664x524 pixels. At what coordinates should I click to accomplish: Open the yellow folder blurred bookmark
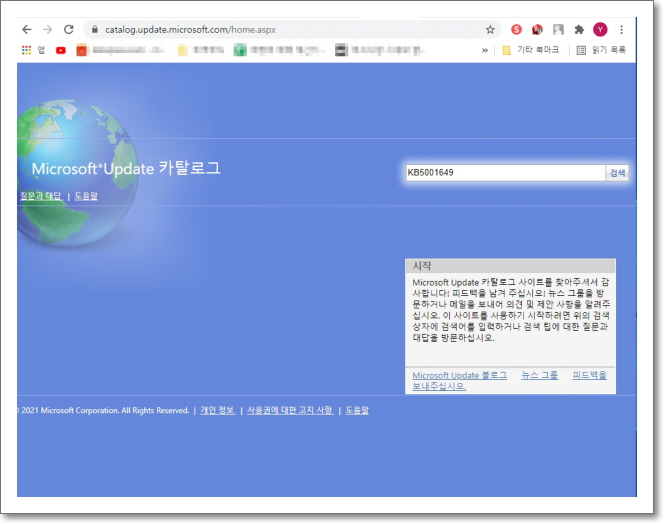pyautogui.click(x=201, y=50)
